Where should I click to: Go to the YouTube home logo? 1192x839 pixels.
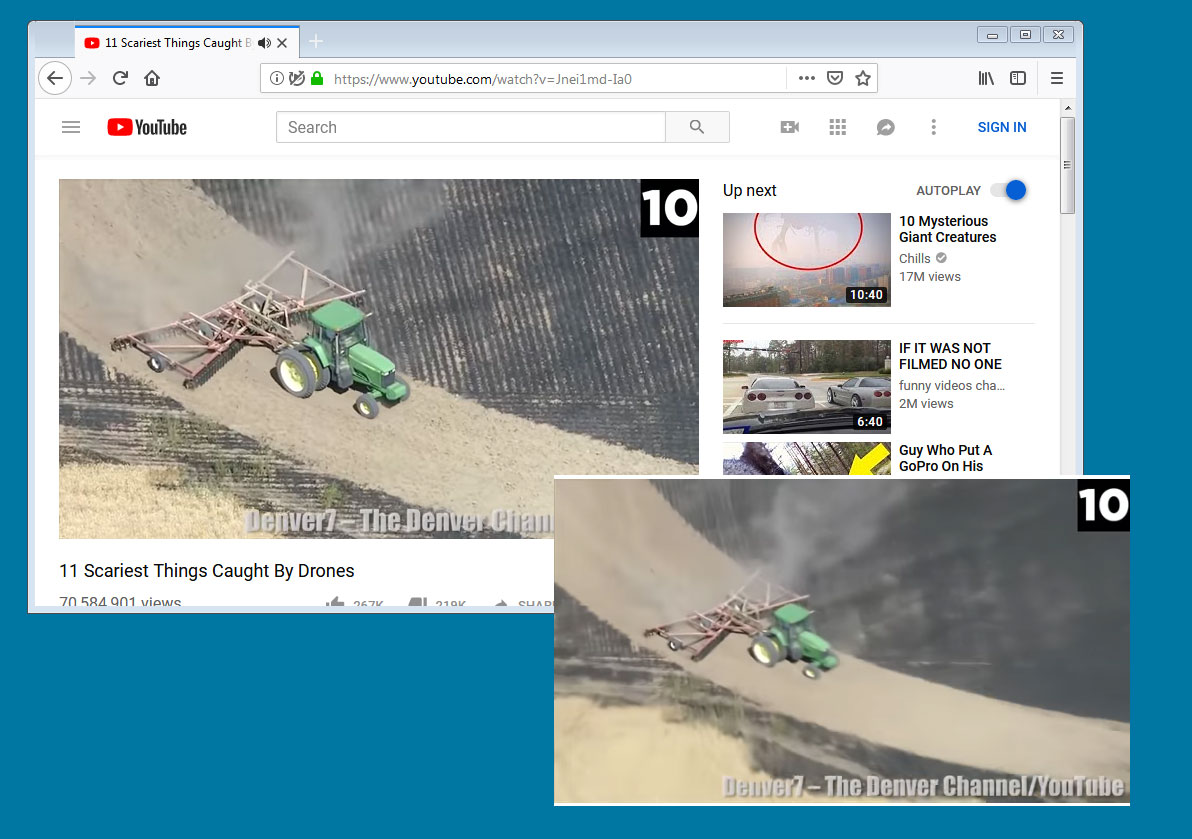(147, 127)
